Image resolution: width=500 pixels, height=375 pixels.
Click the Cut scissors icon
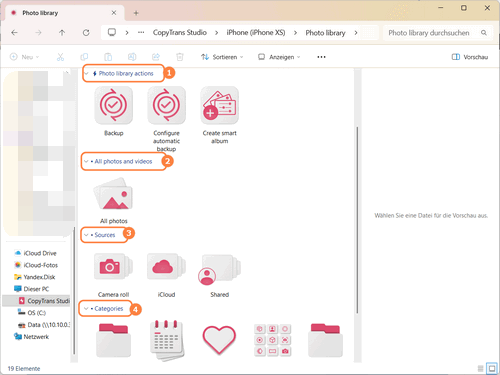[60, 57]
